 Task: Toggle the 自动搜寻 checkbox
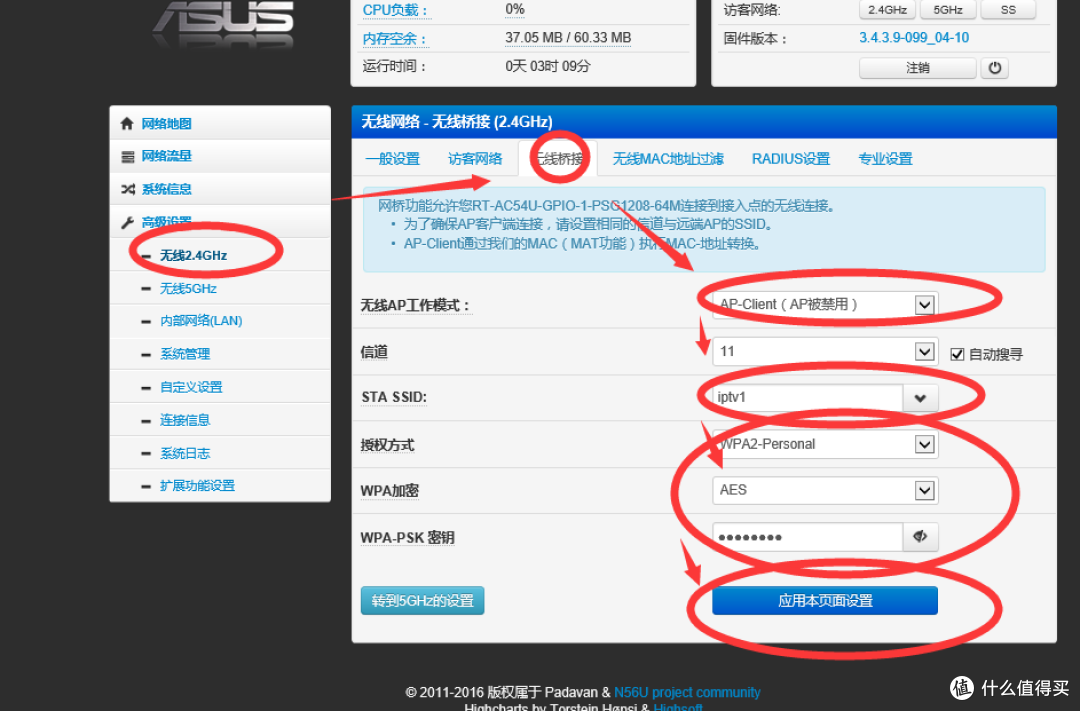coord(957,354)
